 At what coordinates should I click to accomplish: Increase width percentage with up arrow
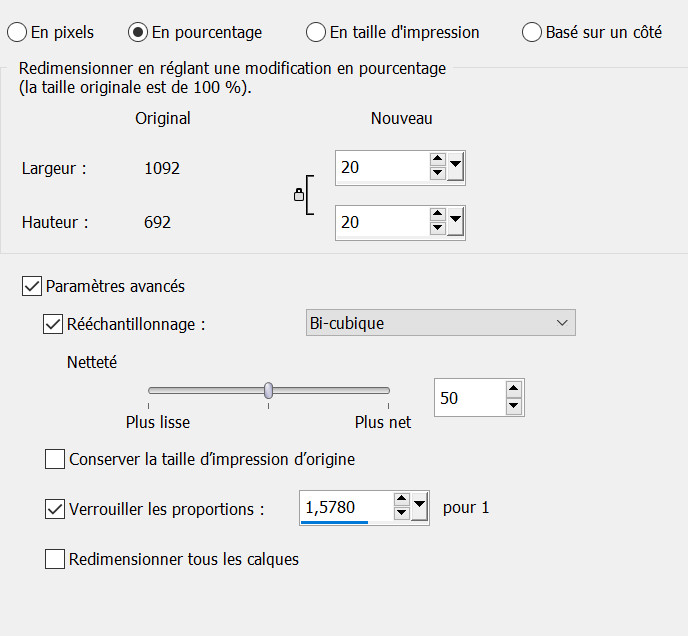[437, 160]
